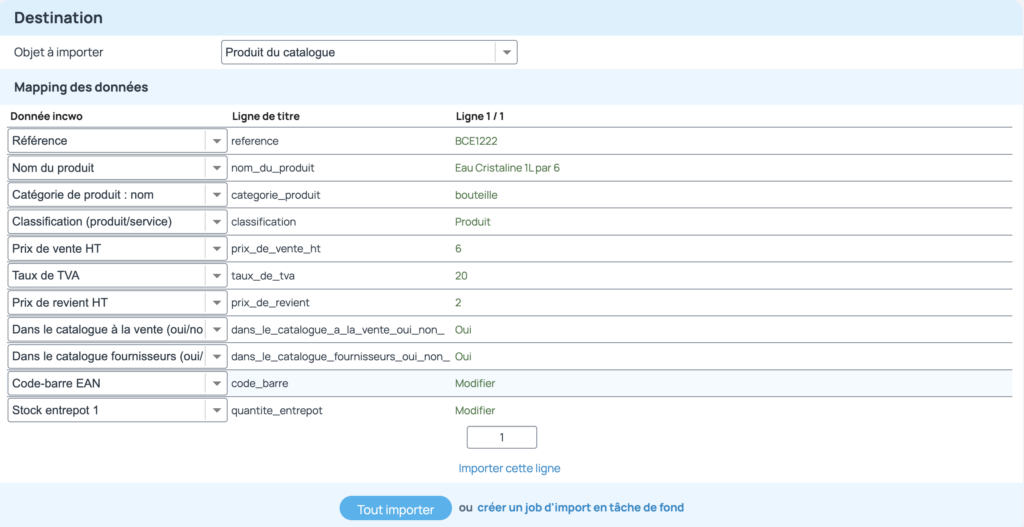Screen dimensions: 1024x527
Task: Click the value 6 in prix_de_vente_ht row
Action: [458, 249]
